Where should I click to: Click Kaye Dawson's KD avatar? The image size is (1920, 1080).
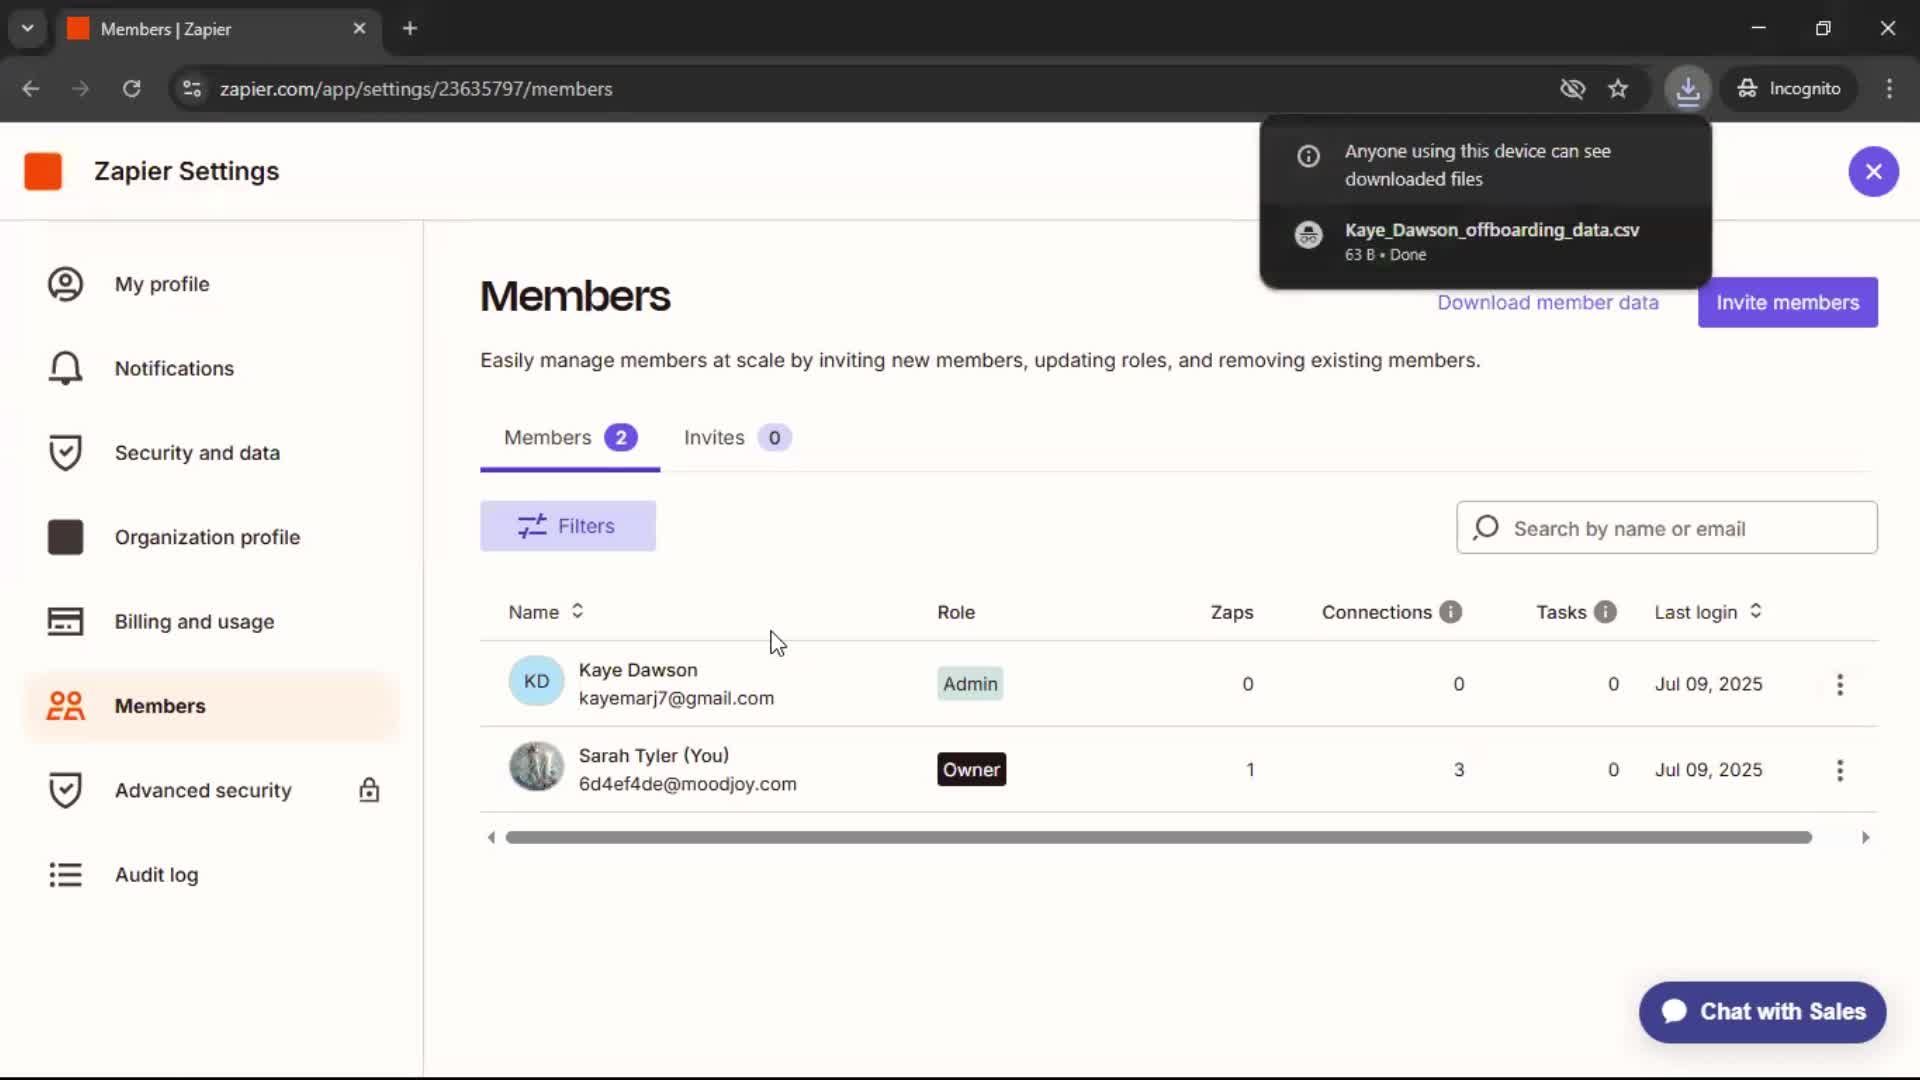coord(536,681)
